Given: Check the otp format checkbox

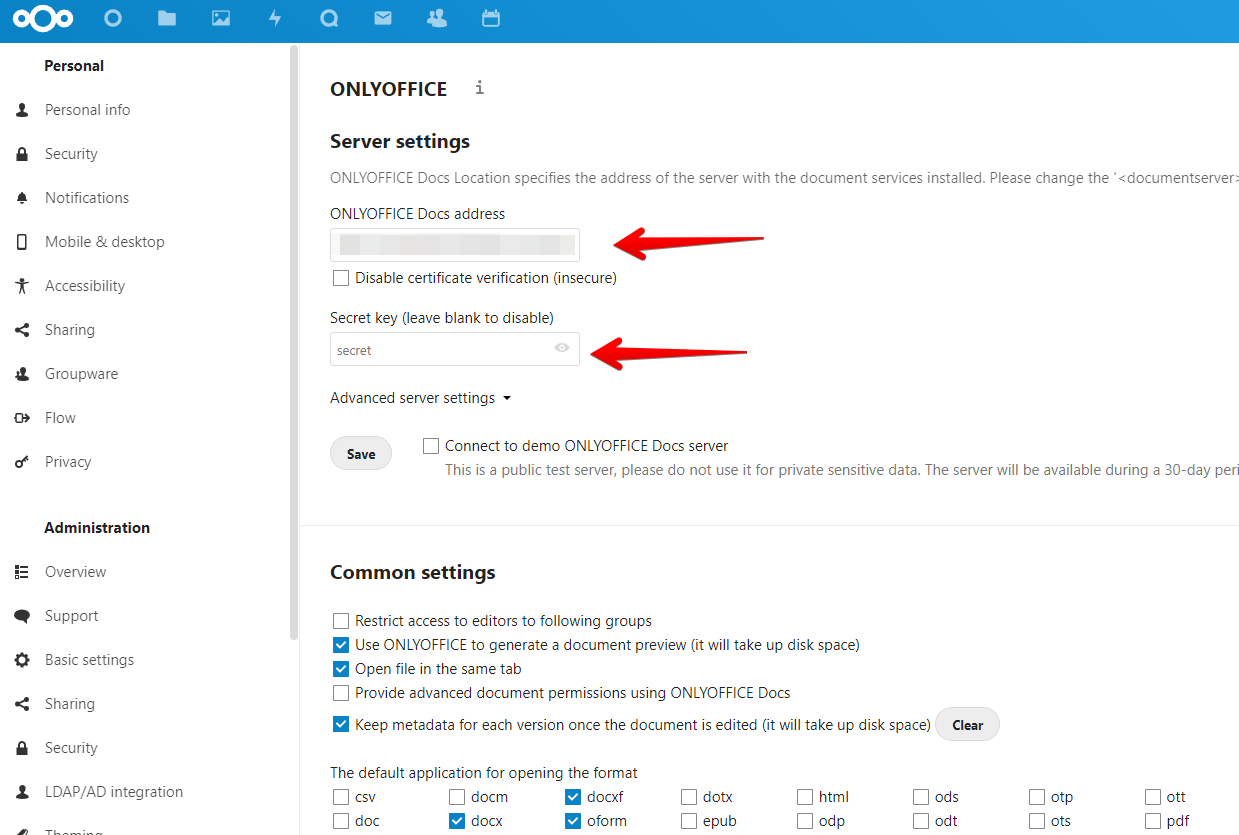Looking at the screenshot, I should [1037, 797].
